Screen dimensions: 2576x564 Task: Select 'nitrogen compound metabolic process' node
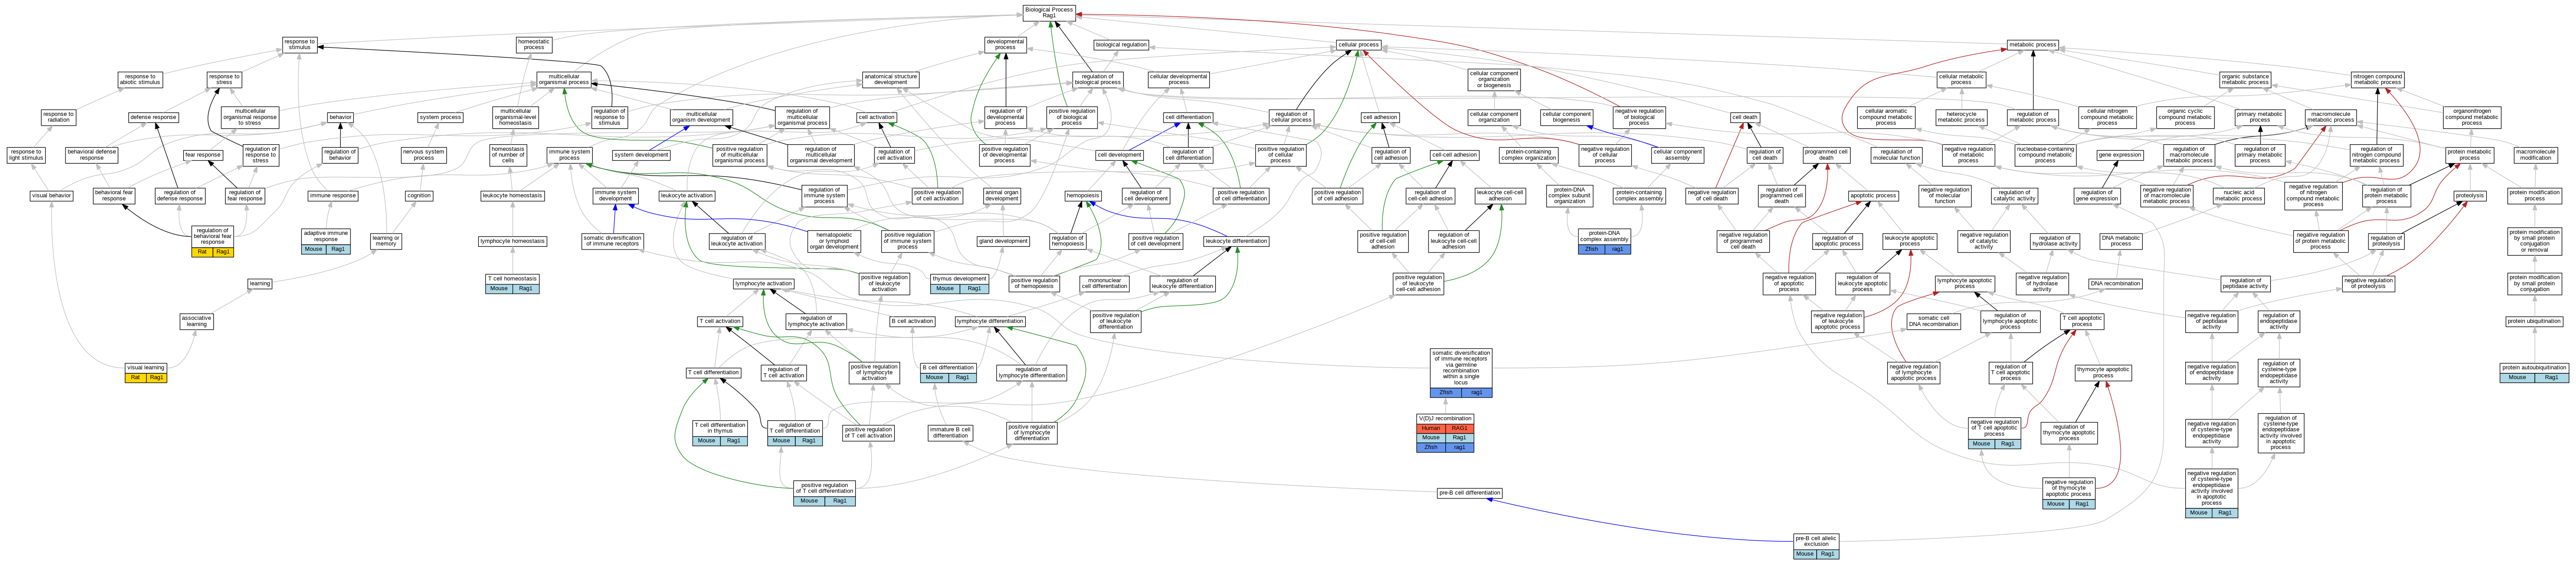pos(2377,79)
